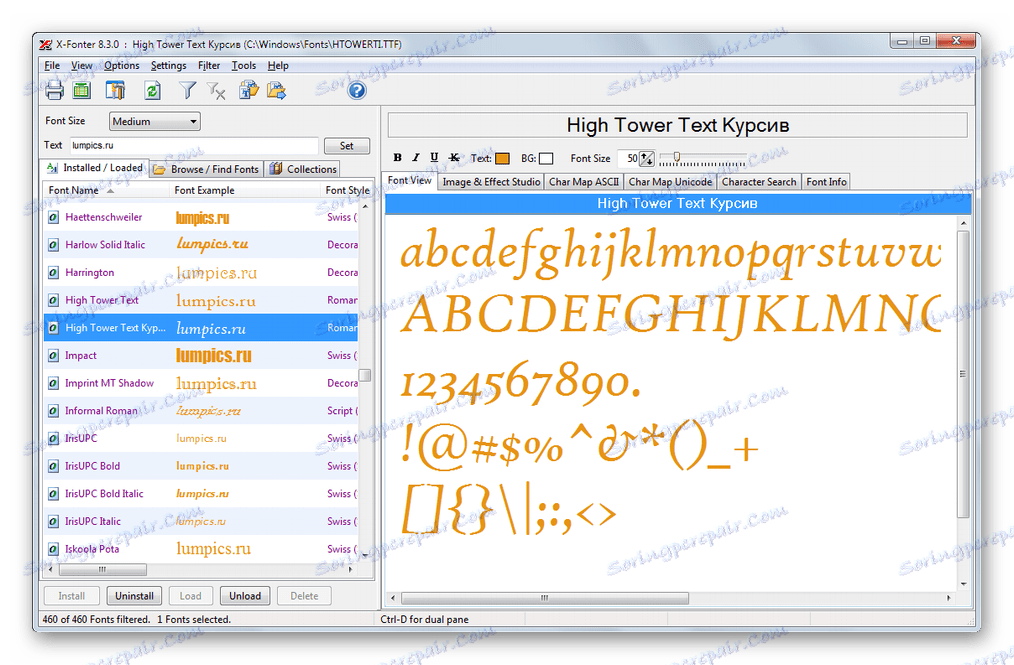Switch to Collections tab
The height and width of the screenshot is (665, 1014).
point(303,169)
